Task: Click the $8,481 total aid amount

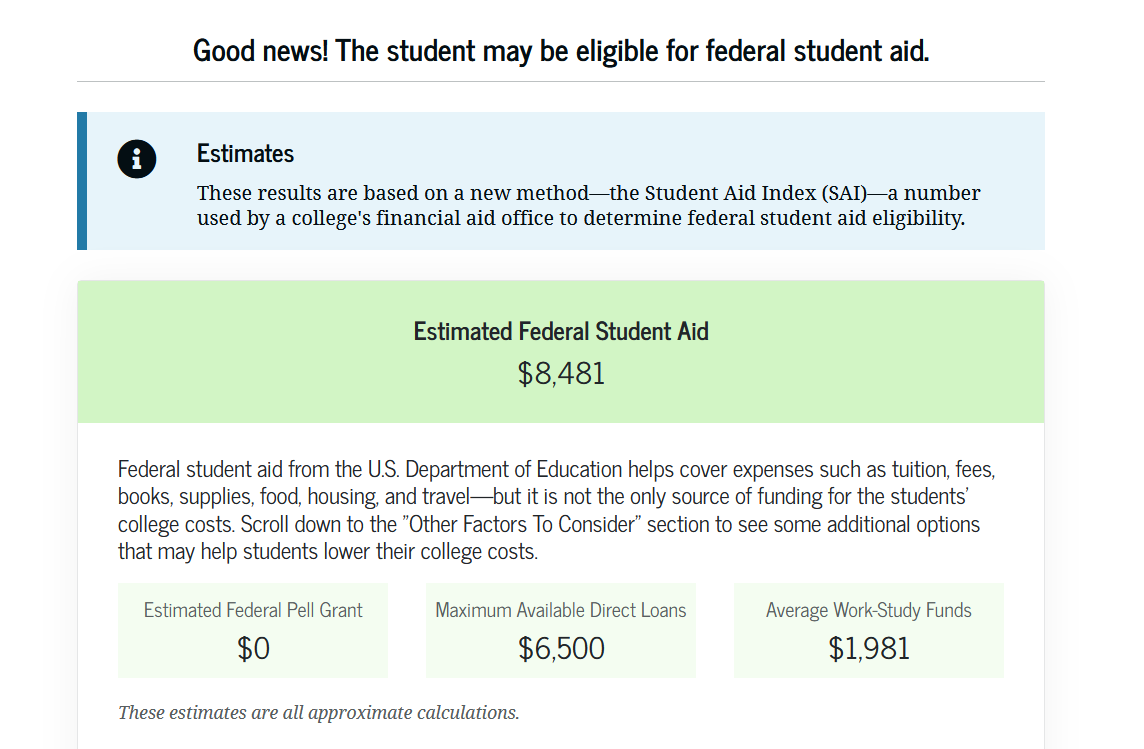Action: pos(561,374)
